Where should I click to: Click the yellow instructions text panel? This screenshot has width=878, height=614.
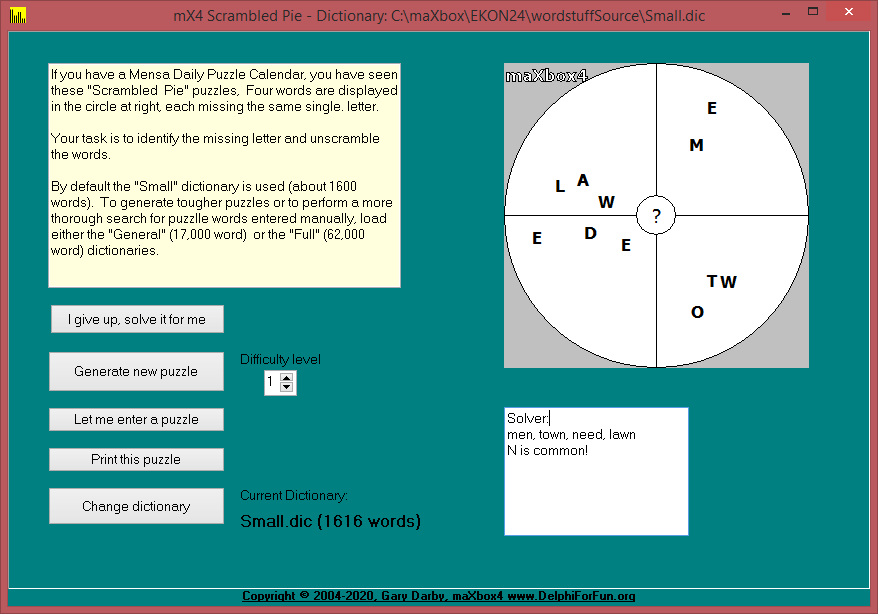(x=224, y=176)
